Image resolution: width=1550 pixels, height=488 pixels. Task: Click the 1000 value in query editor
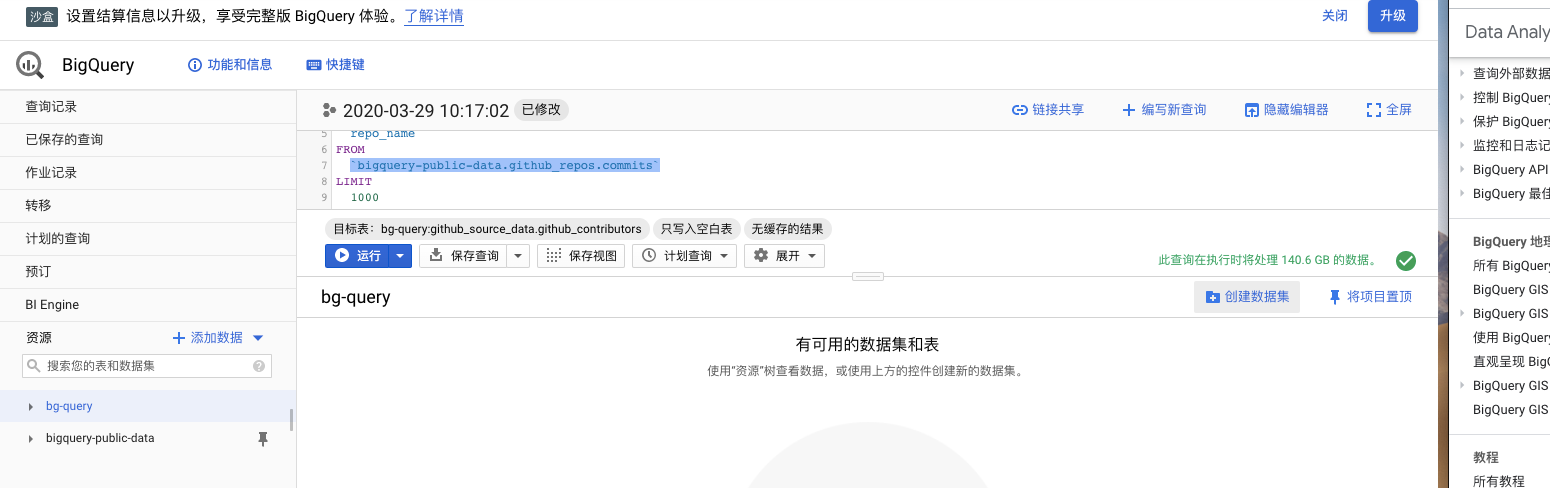(x=364, y=198)
